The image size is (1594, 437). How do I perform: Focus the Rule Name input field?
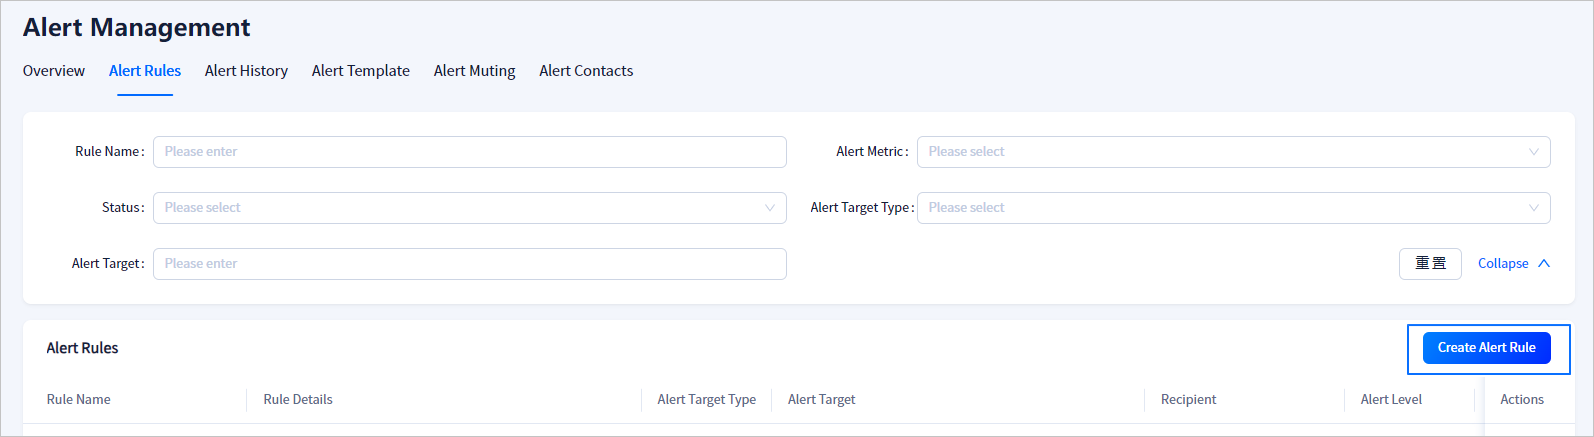point(470,152)
